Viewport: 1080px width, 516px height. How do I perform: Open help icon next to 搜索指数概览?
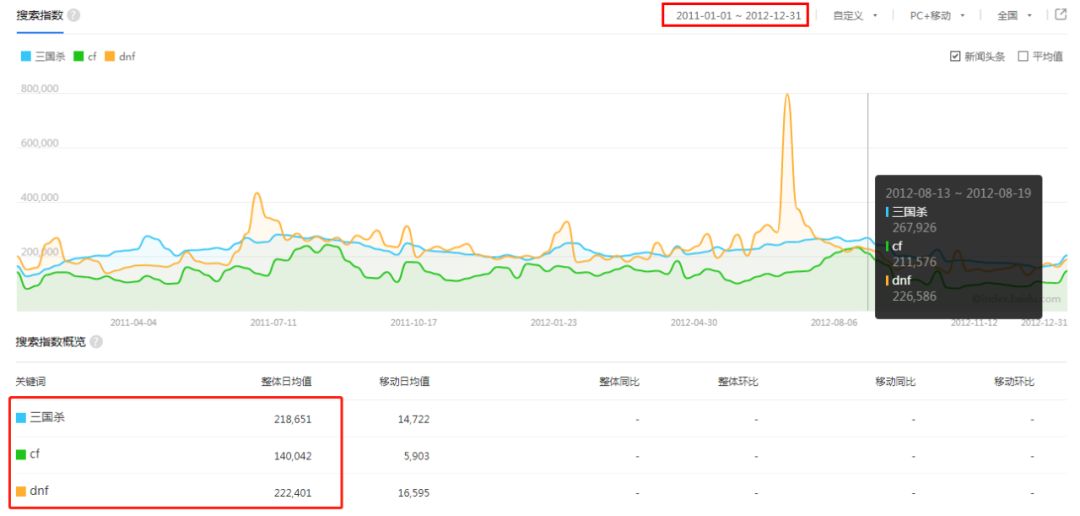tap(96, 342)
